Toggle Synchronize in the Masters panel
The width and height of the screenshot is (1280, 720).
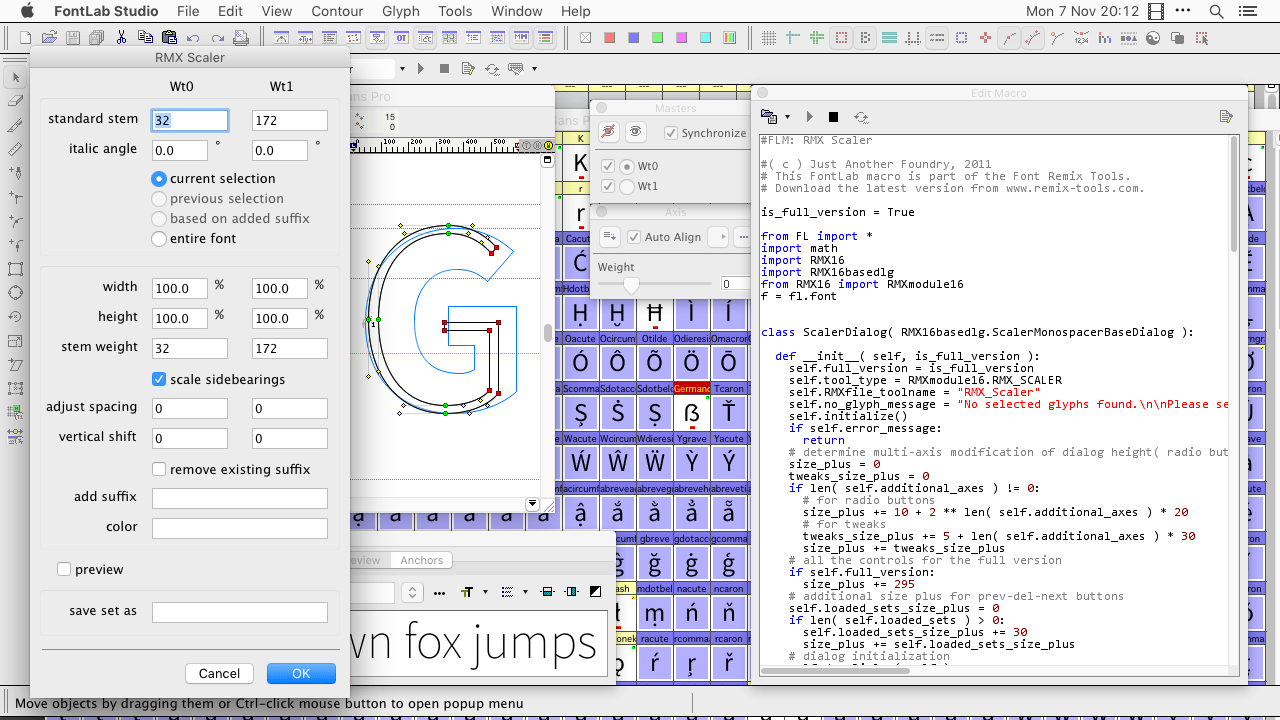tap(669, 131)
